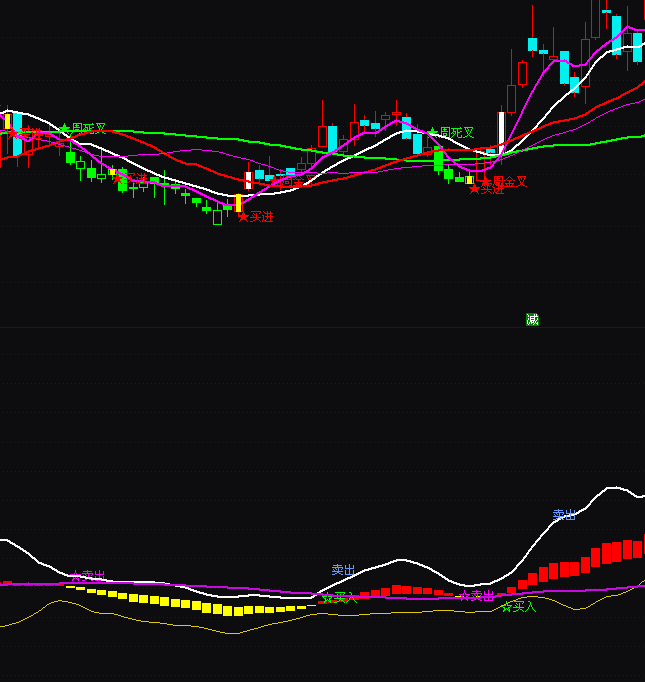
Task: Select the tall white candle before the breakout
Action: click(x=501, y=132)
